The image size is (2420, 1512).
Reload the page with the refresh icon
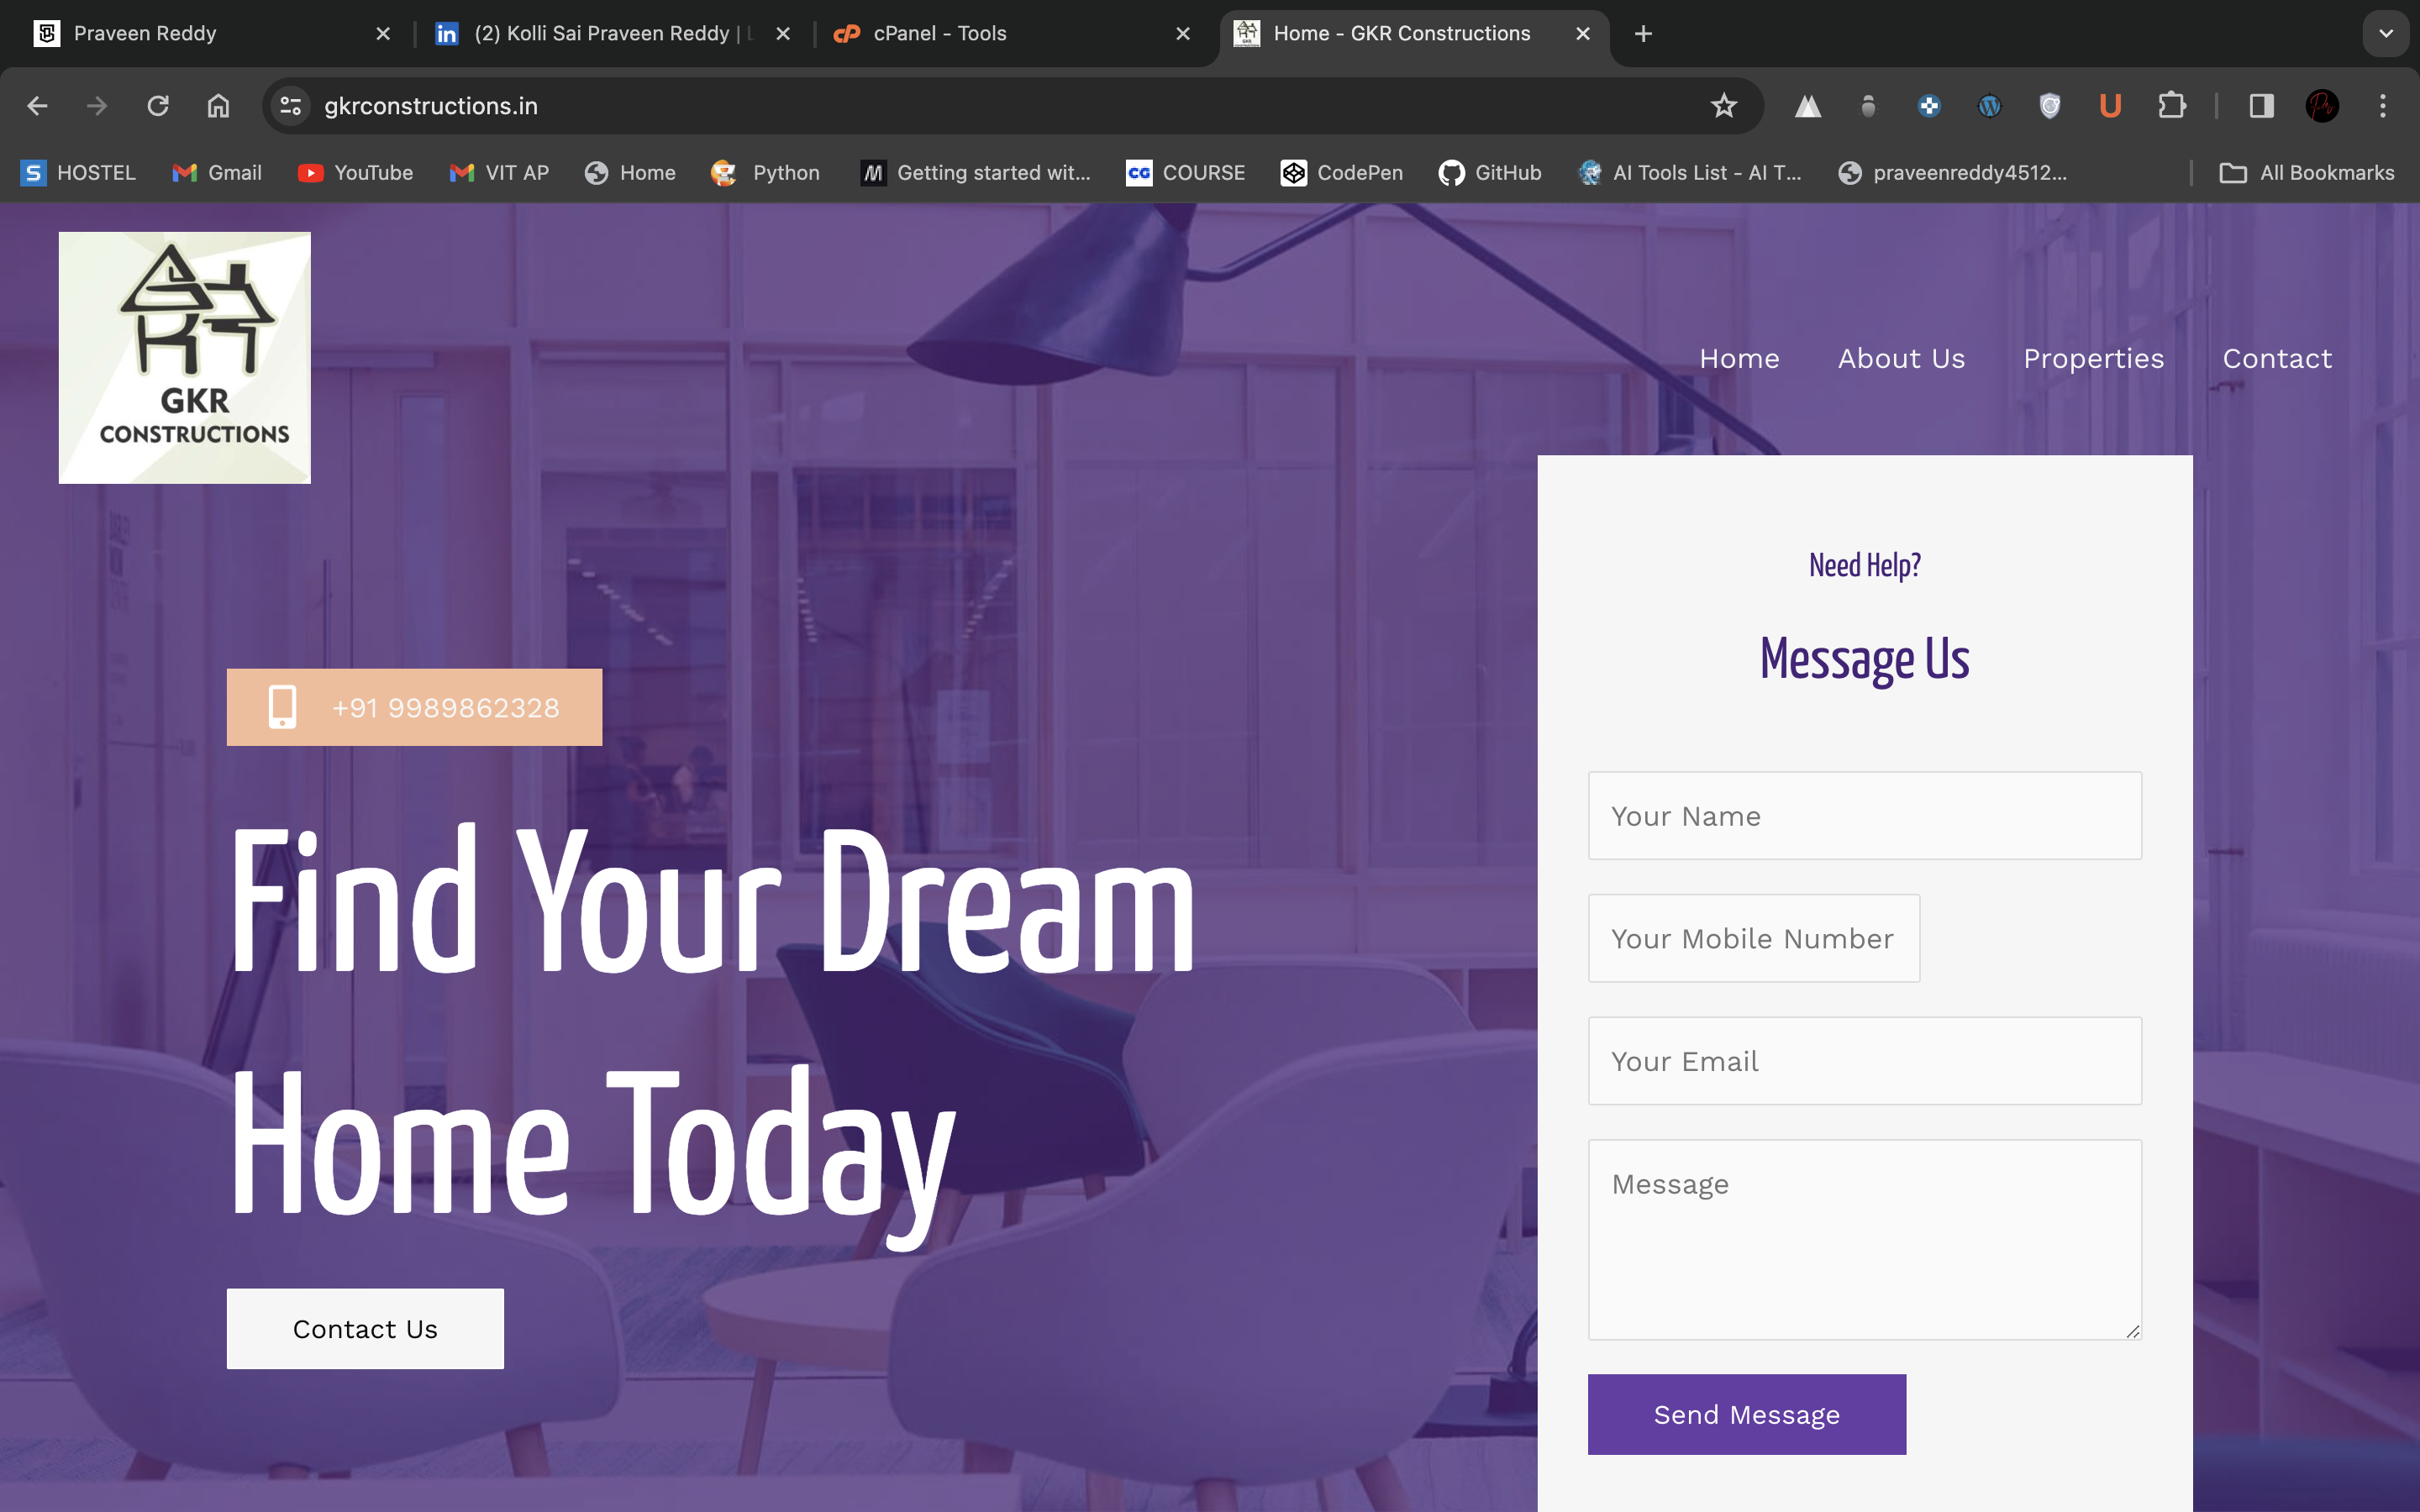[158, 106]
